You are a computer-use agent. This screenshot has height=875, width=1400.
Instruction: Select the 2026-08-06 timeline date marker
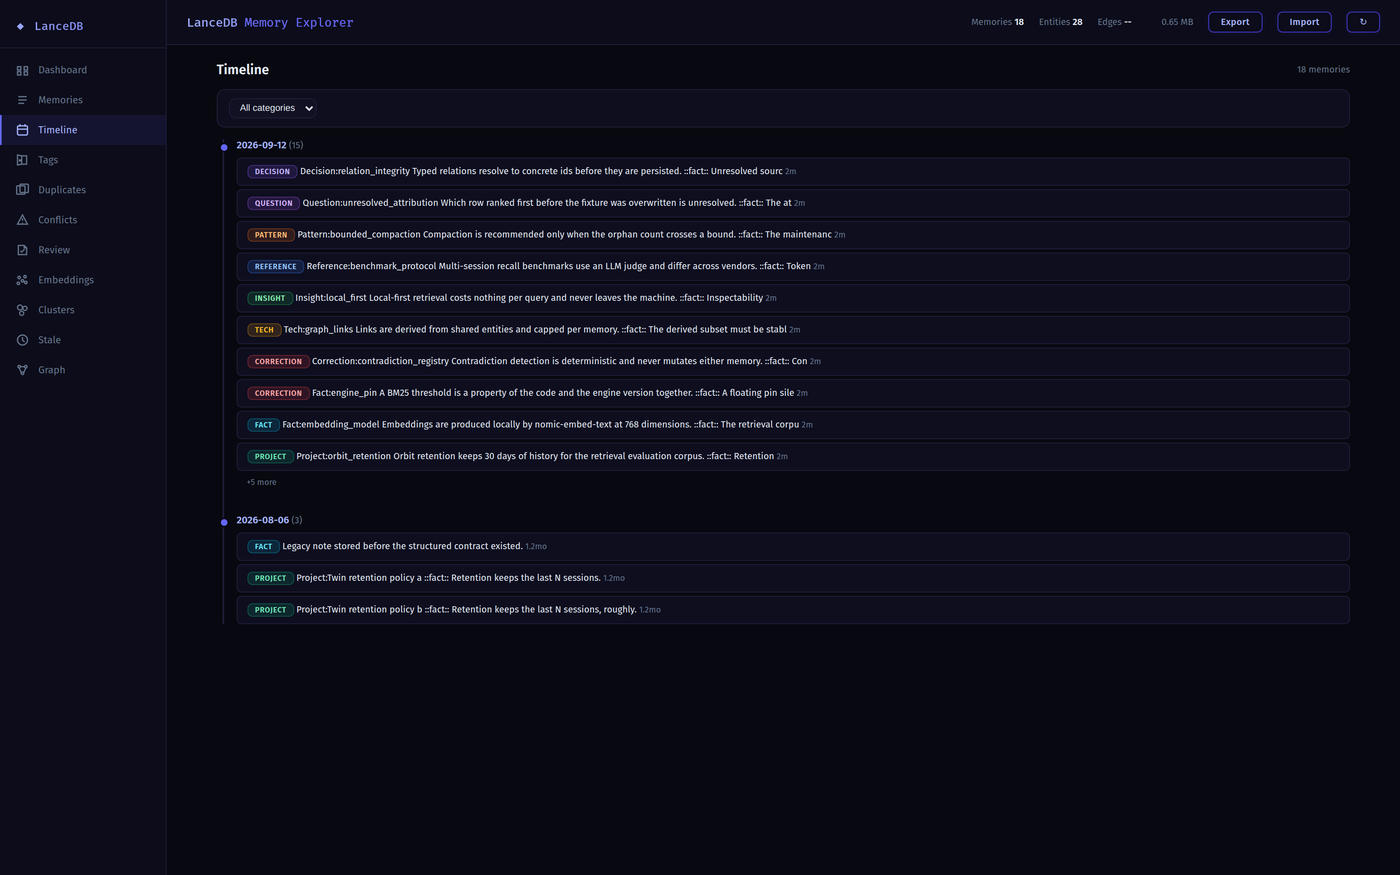click(x=224, y=522)
